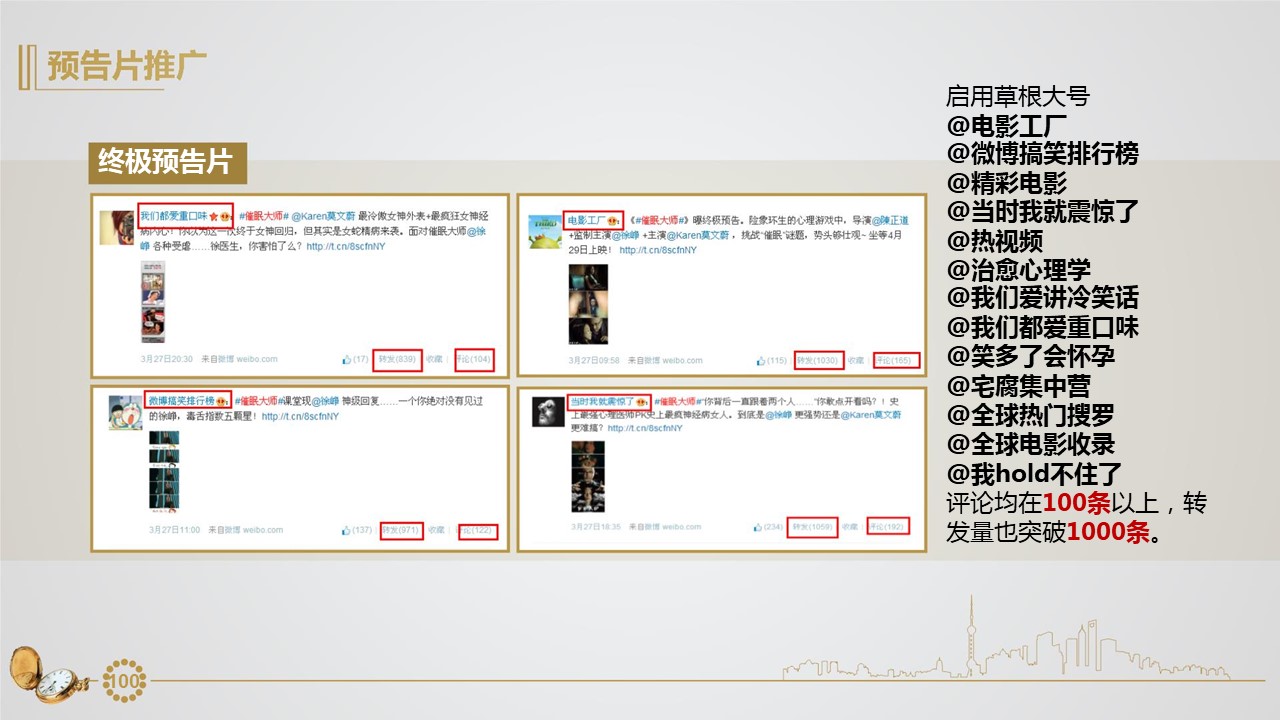Click 转发(1059) repost link
This screenshot has height=720, width=1280.
(x=812, y=527)
